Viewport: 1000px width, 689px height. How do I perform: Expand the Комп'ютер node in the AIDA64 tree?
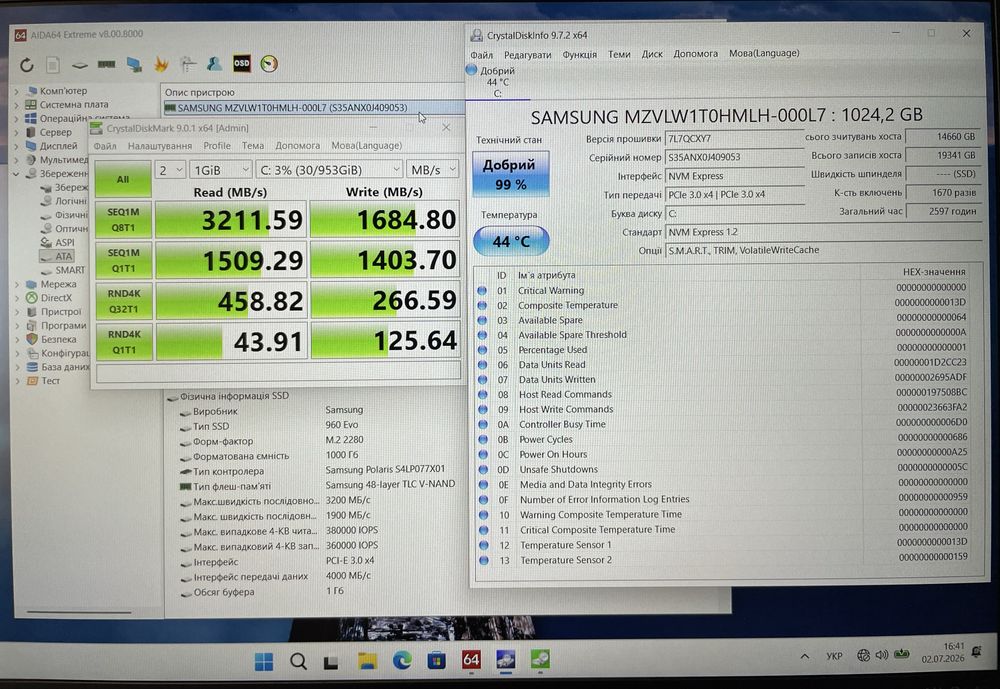17,91
